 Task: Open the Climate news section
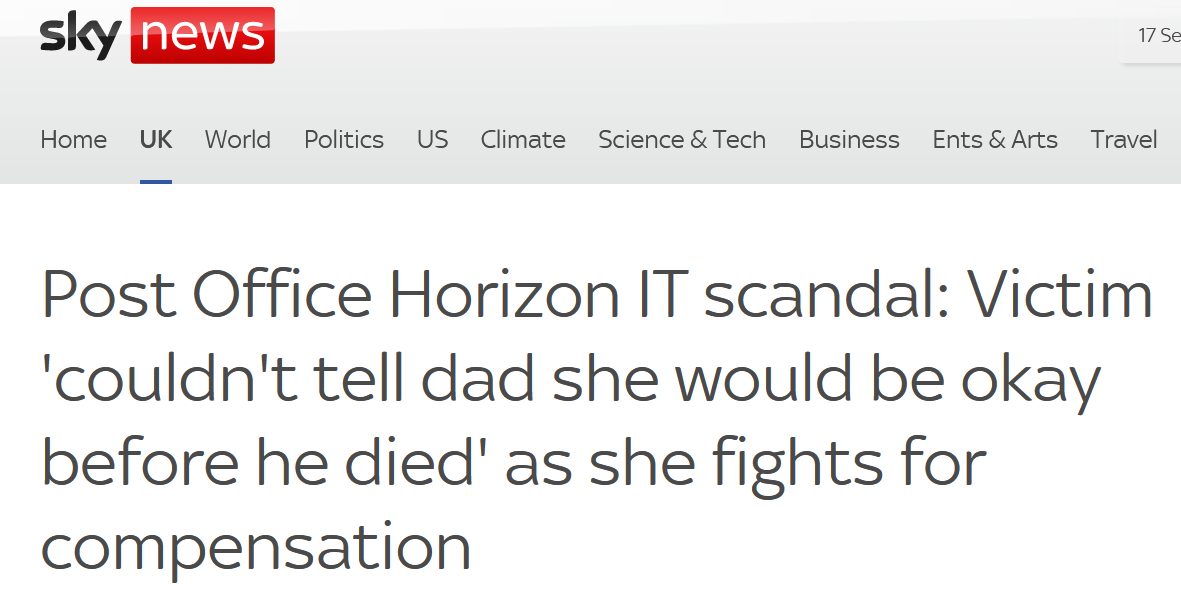523,140
